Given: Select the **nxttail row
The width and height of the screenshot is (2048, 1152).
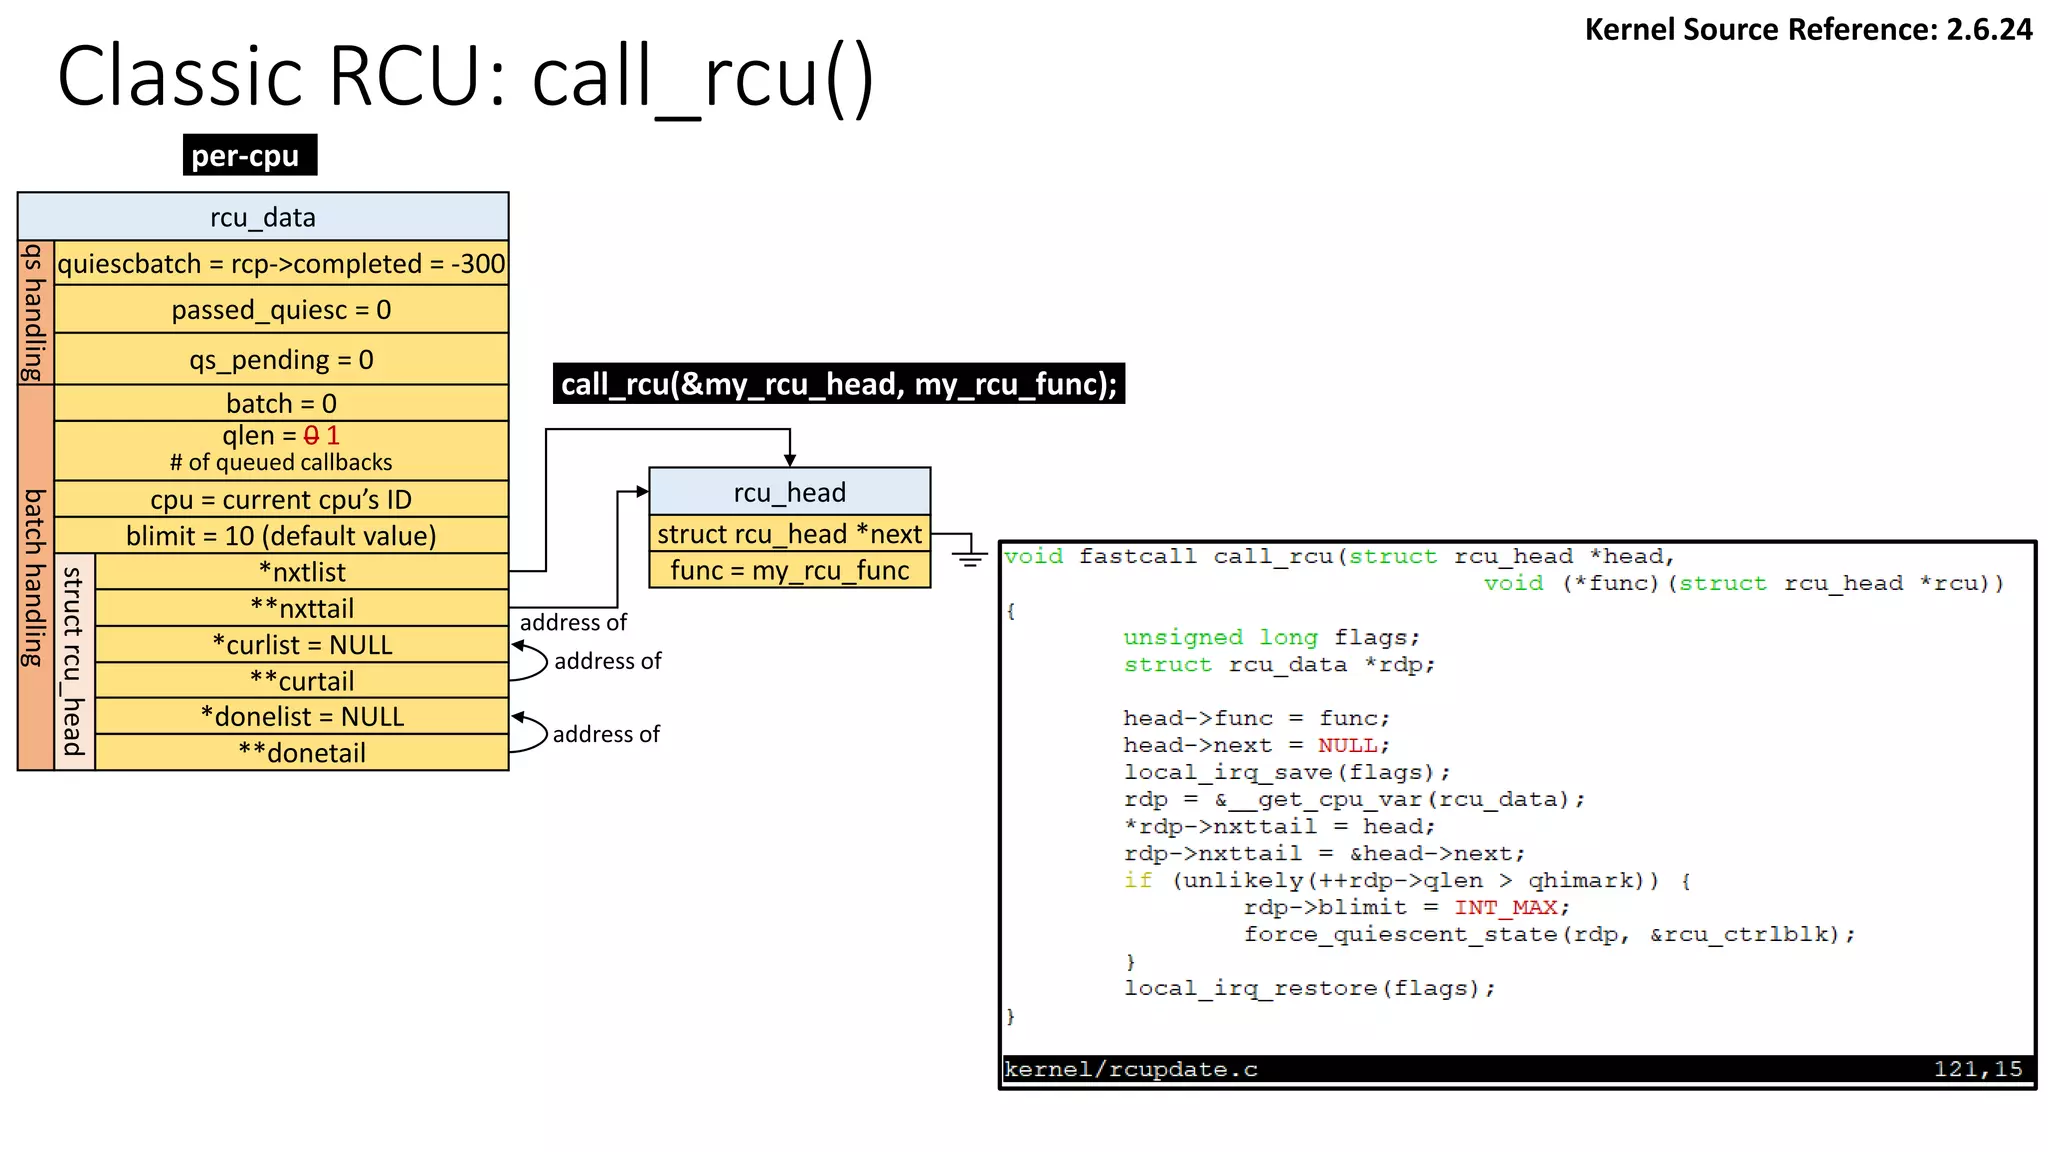Looking at the screenshot, I should 301,608.
